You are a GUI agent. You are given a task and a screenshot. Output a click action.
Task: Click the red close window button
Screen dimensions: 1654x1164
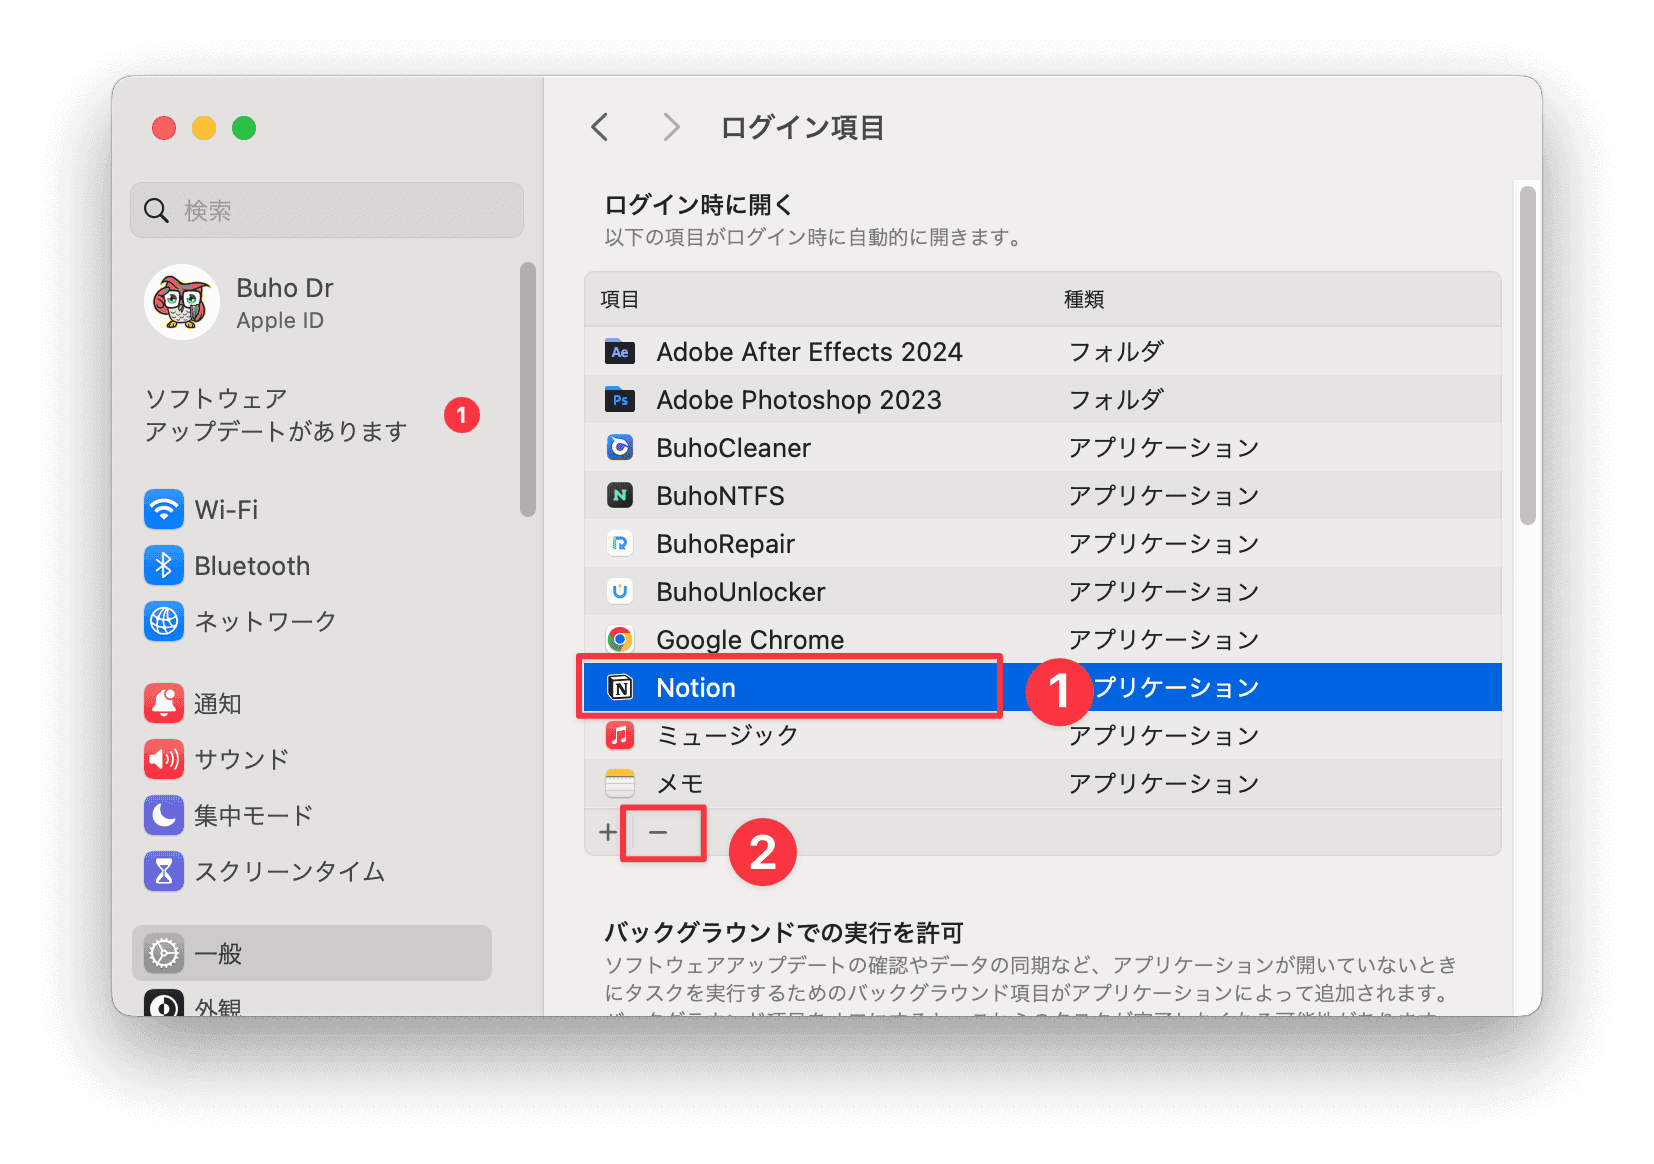pyautogui.click(x=164, y=128)
